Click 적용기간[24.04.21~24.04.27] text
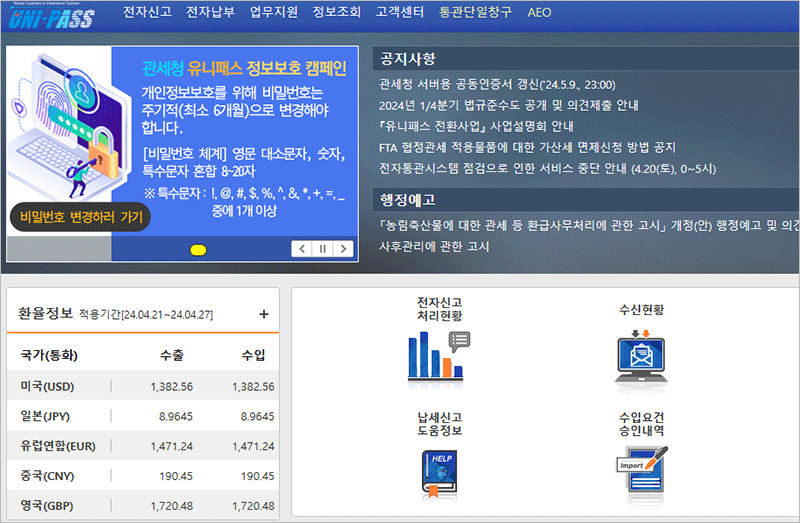Image resolution: width=800 pixels, height=523 pixels. 146,314
